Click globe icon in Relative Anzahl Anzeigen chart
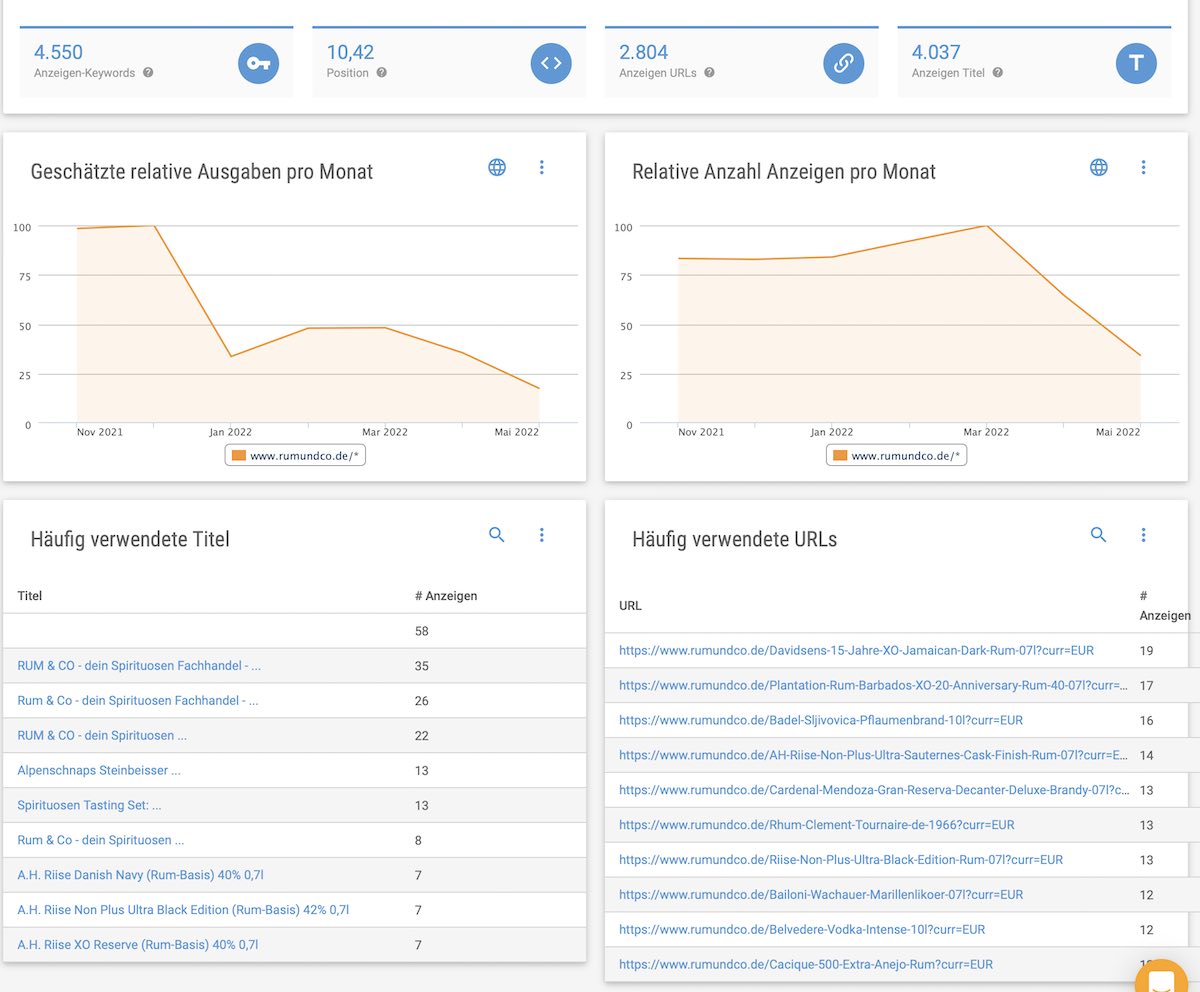This screenshot has width=1200, height=992. pyautogui.click(x=1099, y=167)
